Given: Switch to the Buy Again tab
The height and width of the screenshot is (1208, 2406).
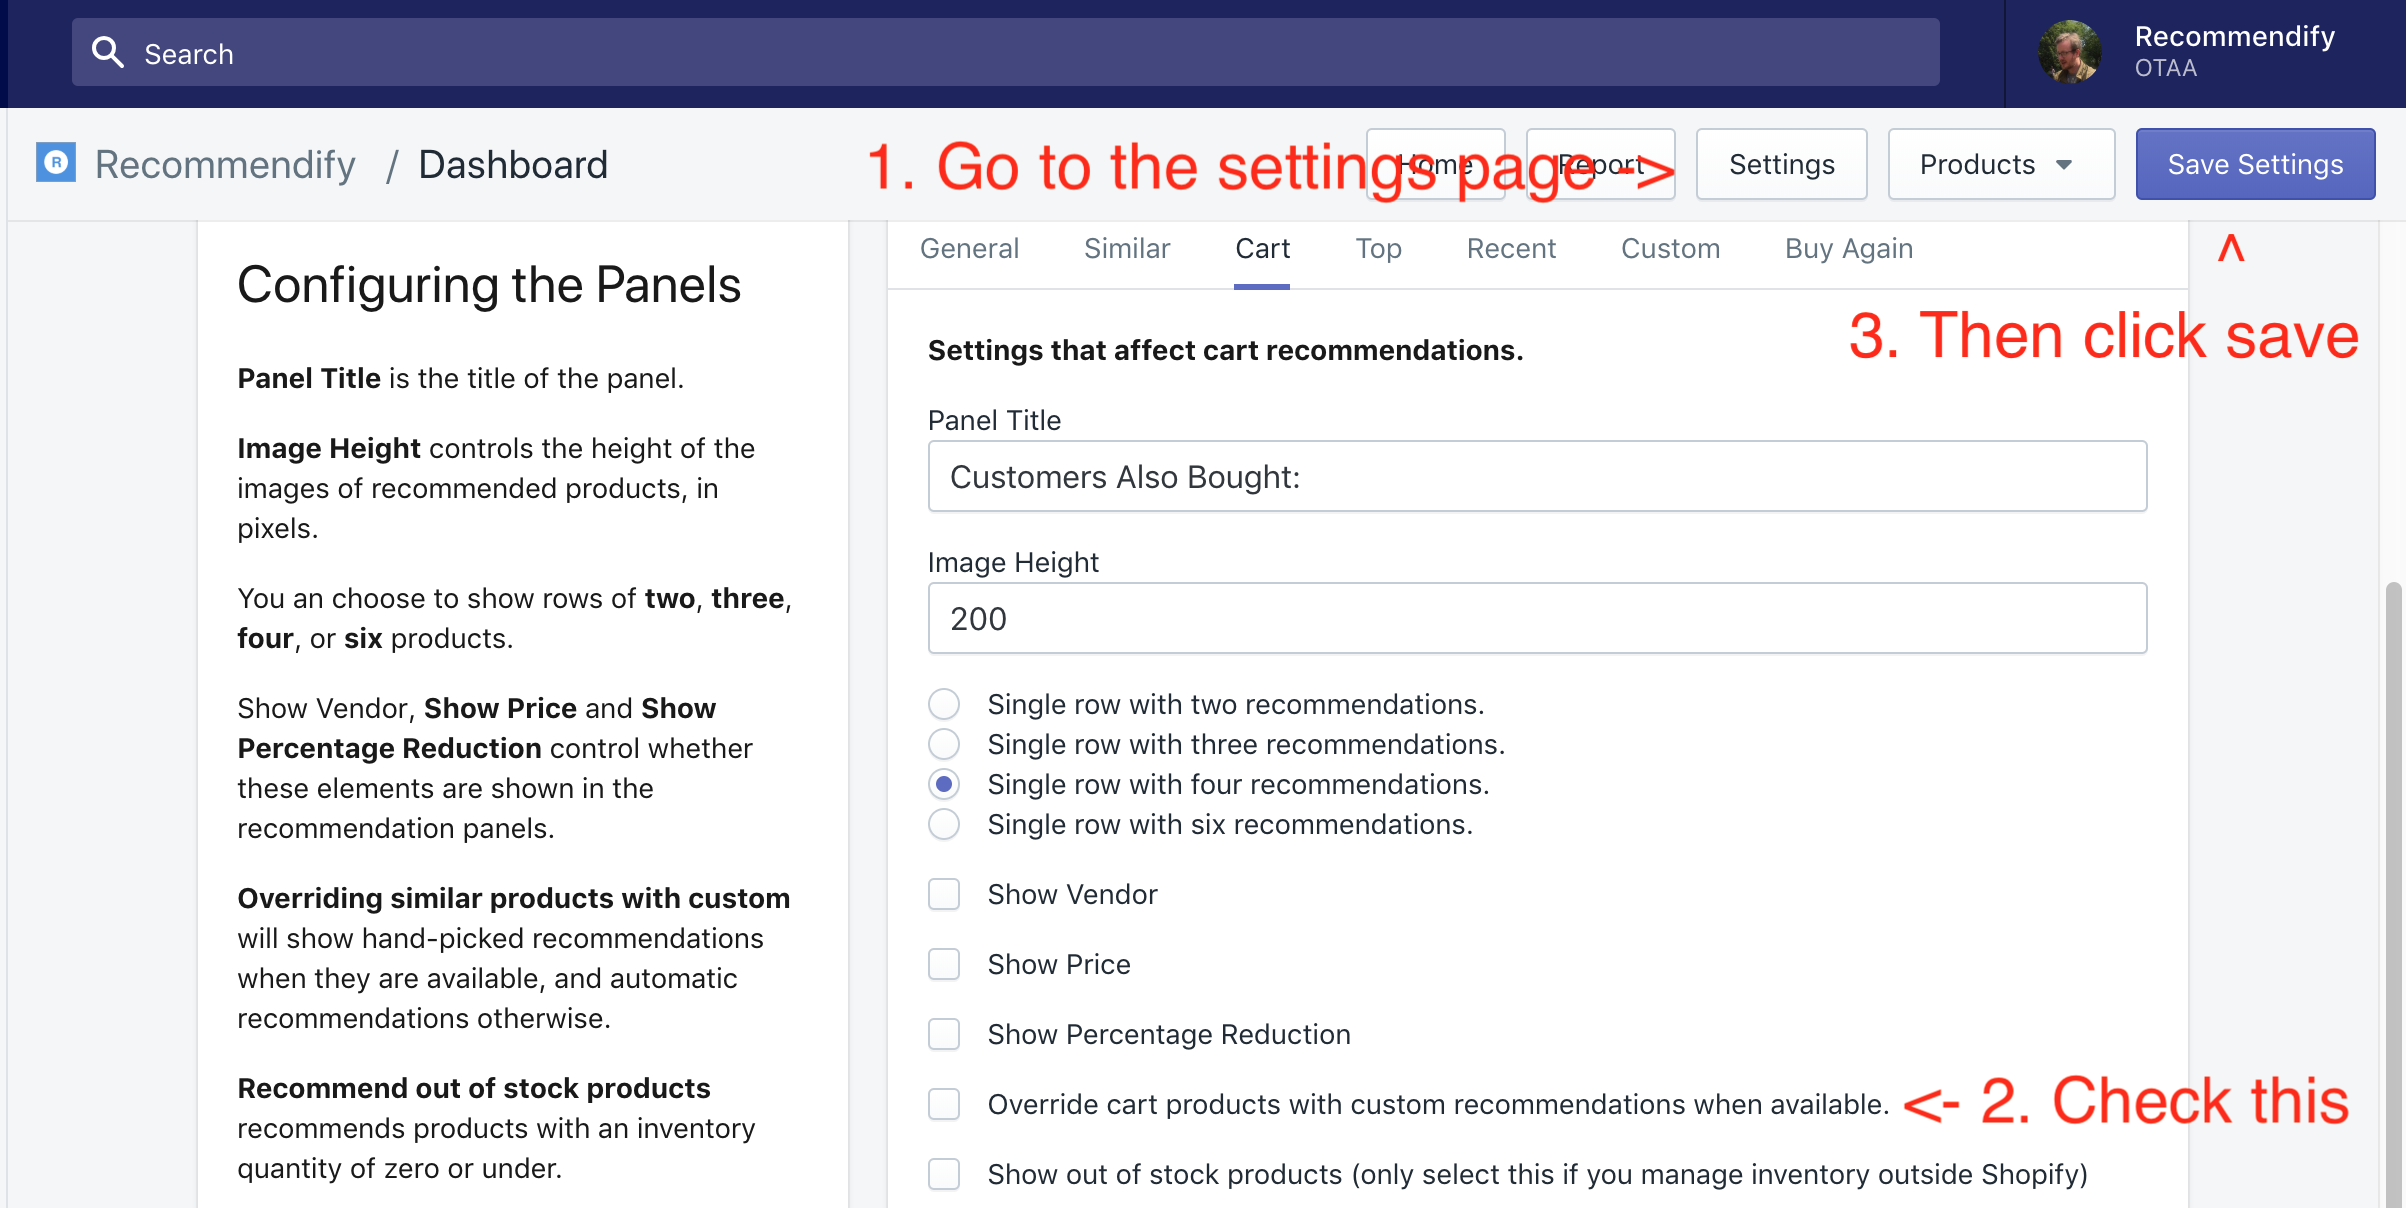Looking at the screenshot, I should pos(1848,249).
